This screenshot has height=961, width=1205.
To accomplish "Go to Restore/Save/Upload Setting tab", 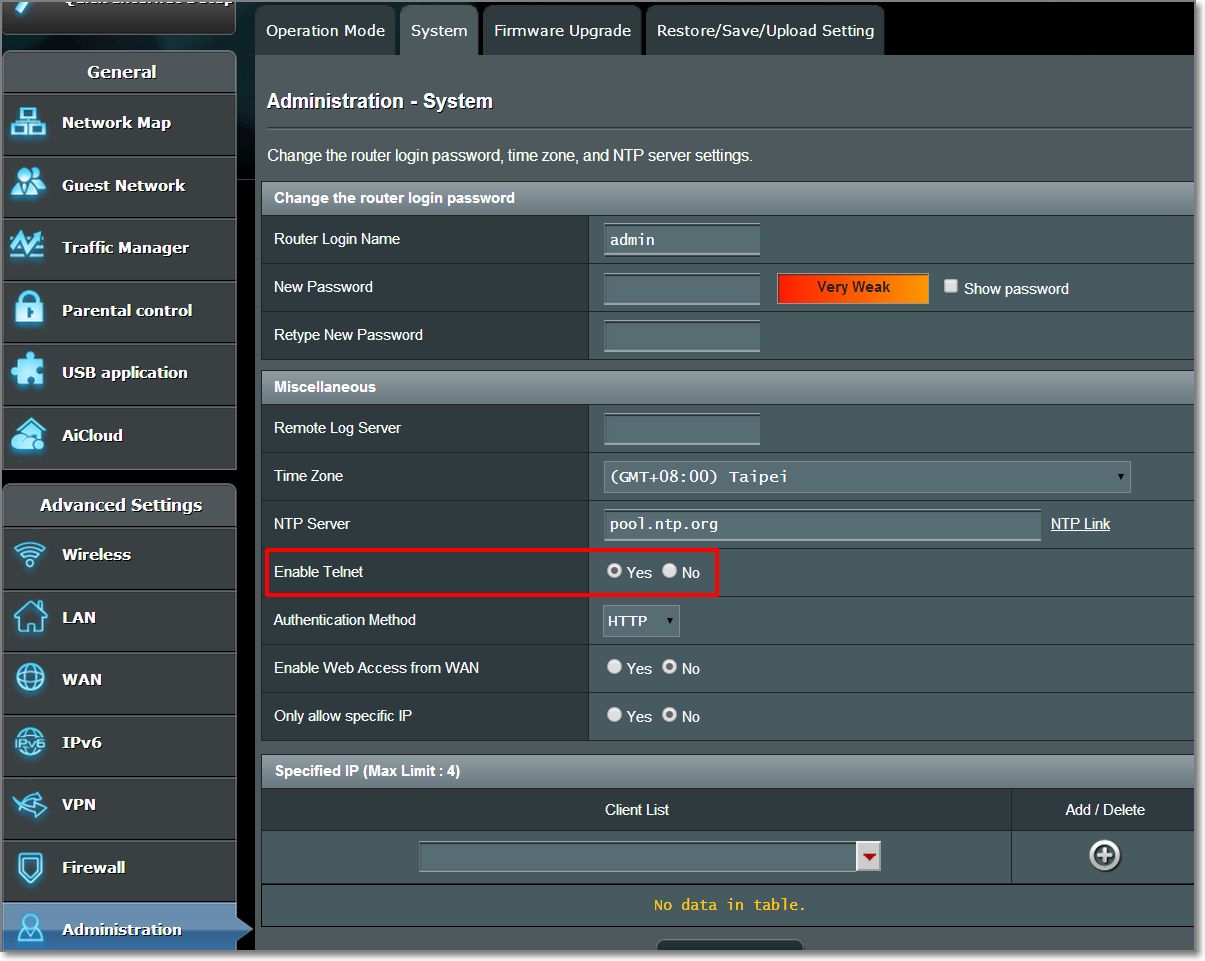I will tap(765, 31).
